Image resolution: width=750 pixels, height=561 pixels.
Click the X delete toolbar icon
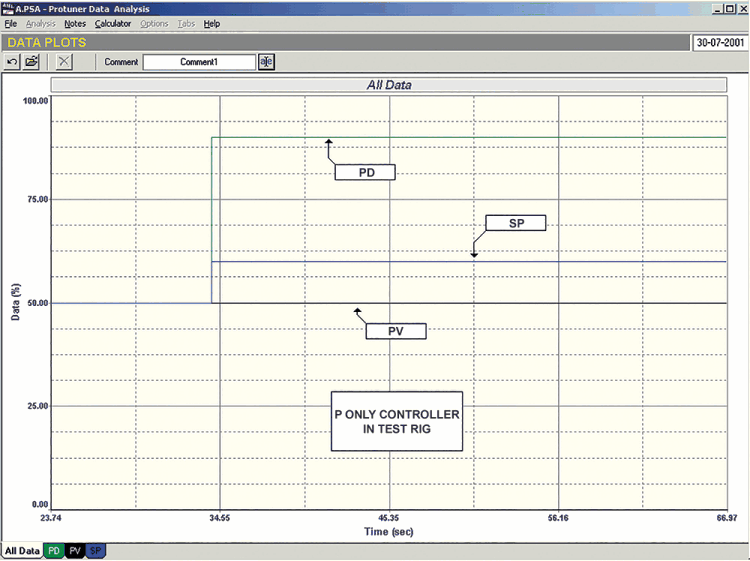(x=63, y=62)
